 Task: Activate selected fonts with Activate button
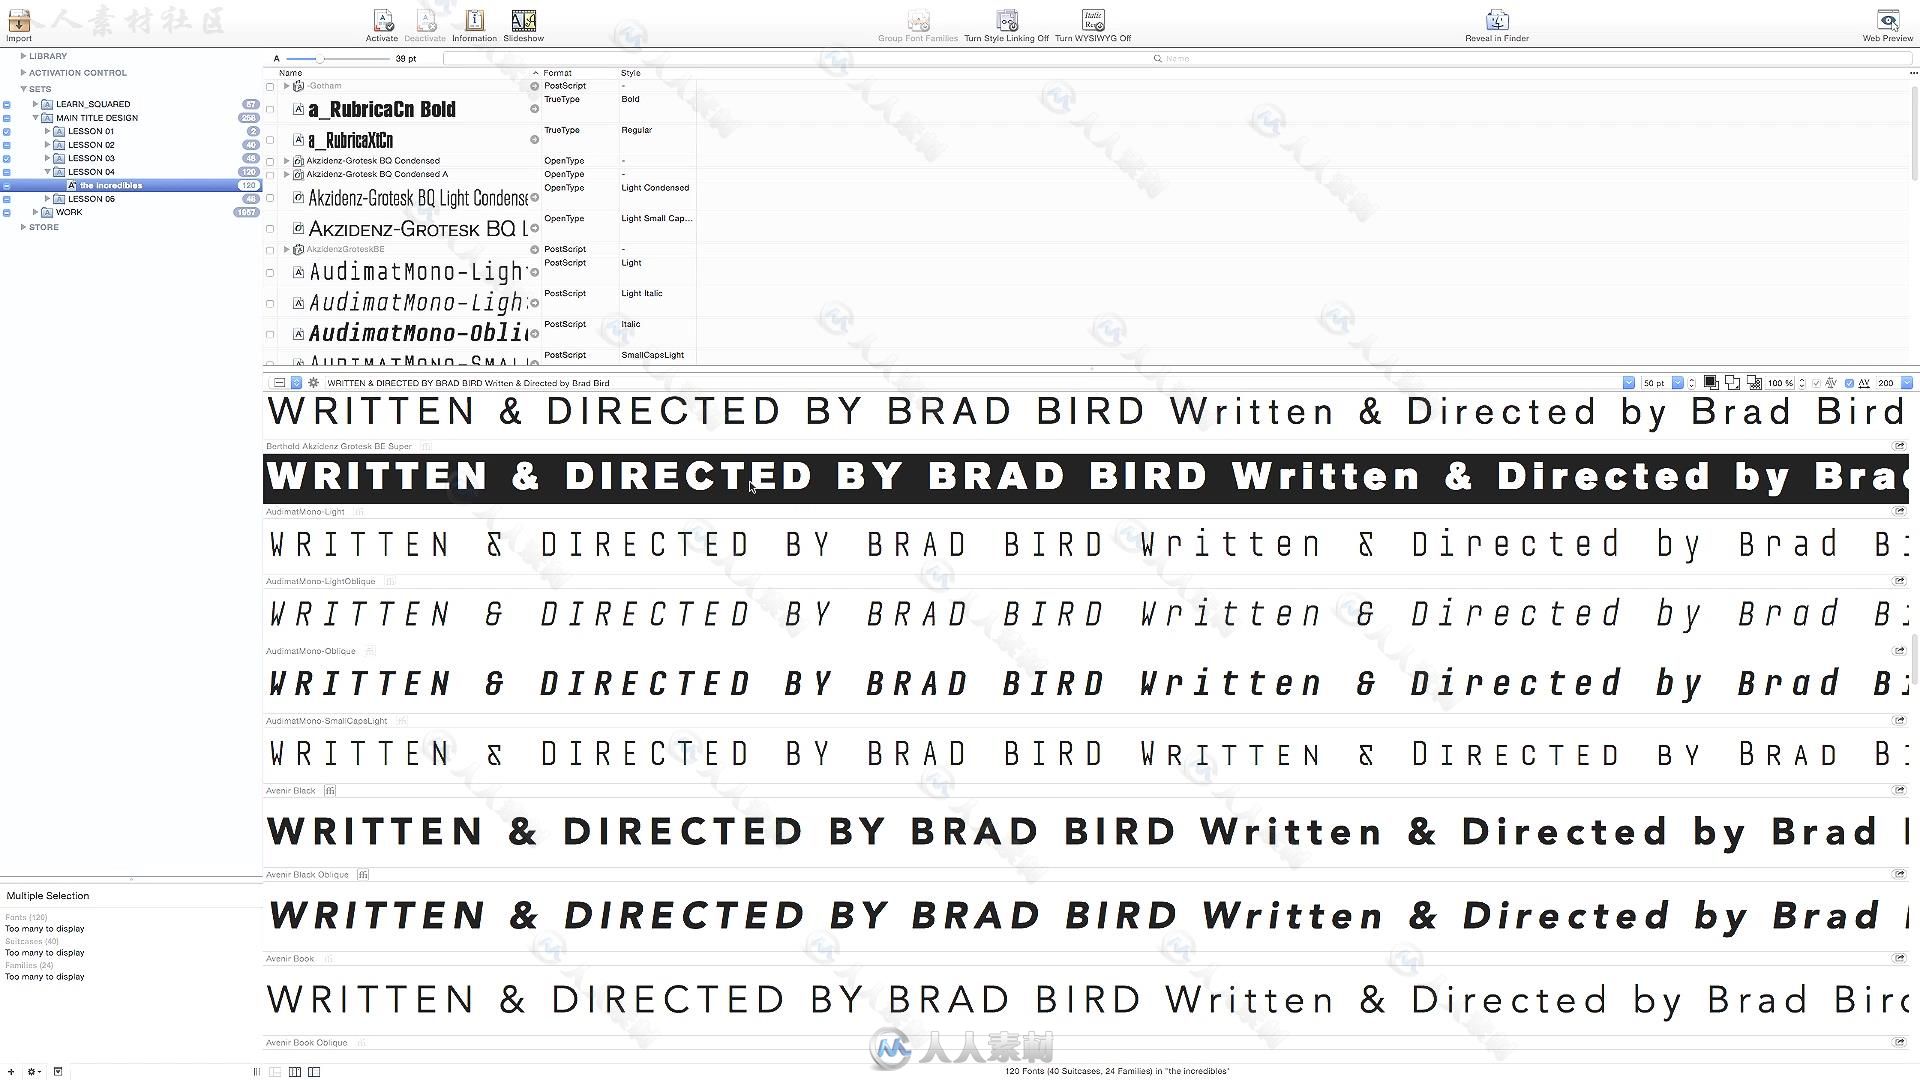click(382, 25)
